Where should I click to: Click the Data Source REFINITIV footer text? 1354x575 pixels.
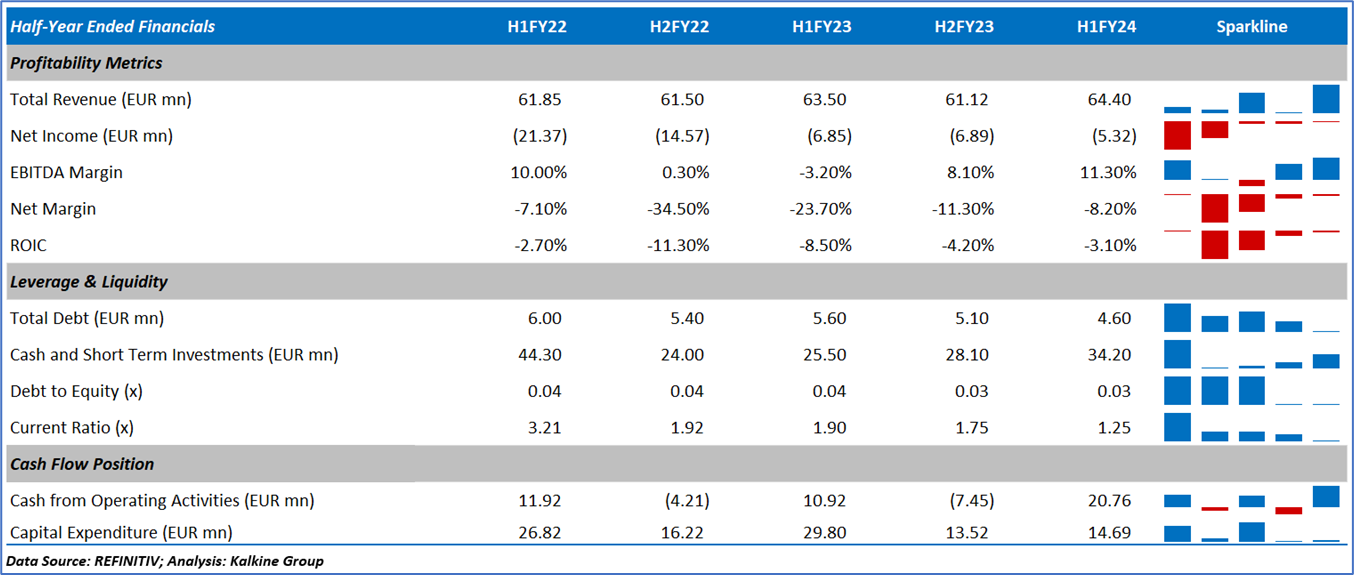click(165, 561)
